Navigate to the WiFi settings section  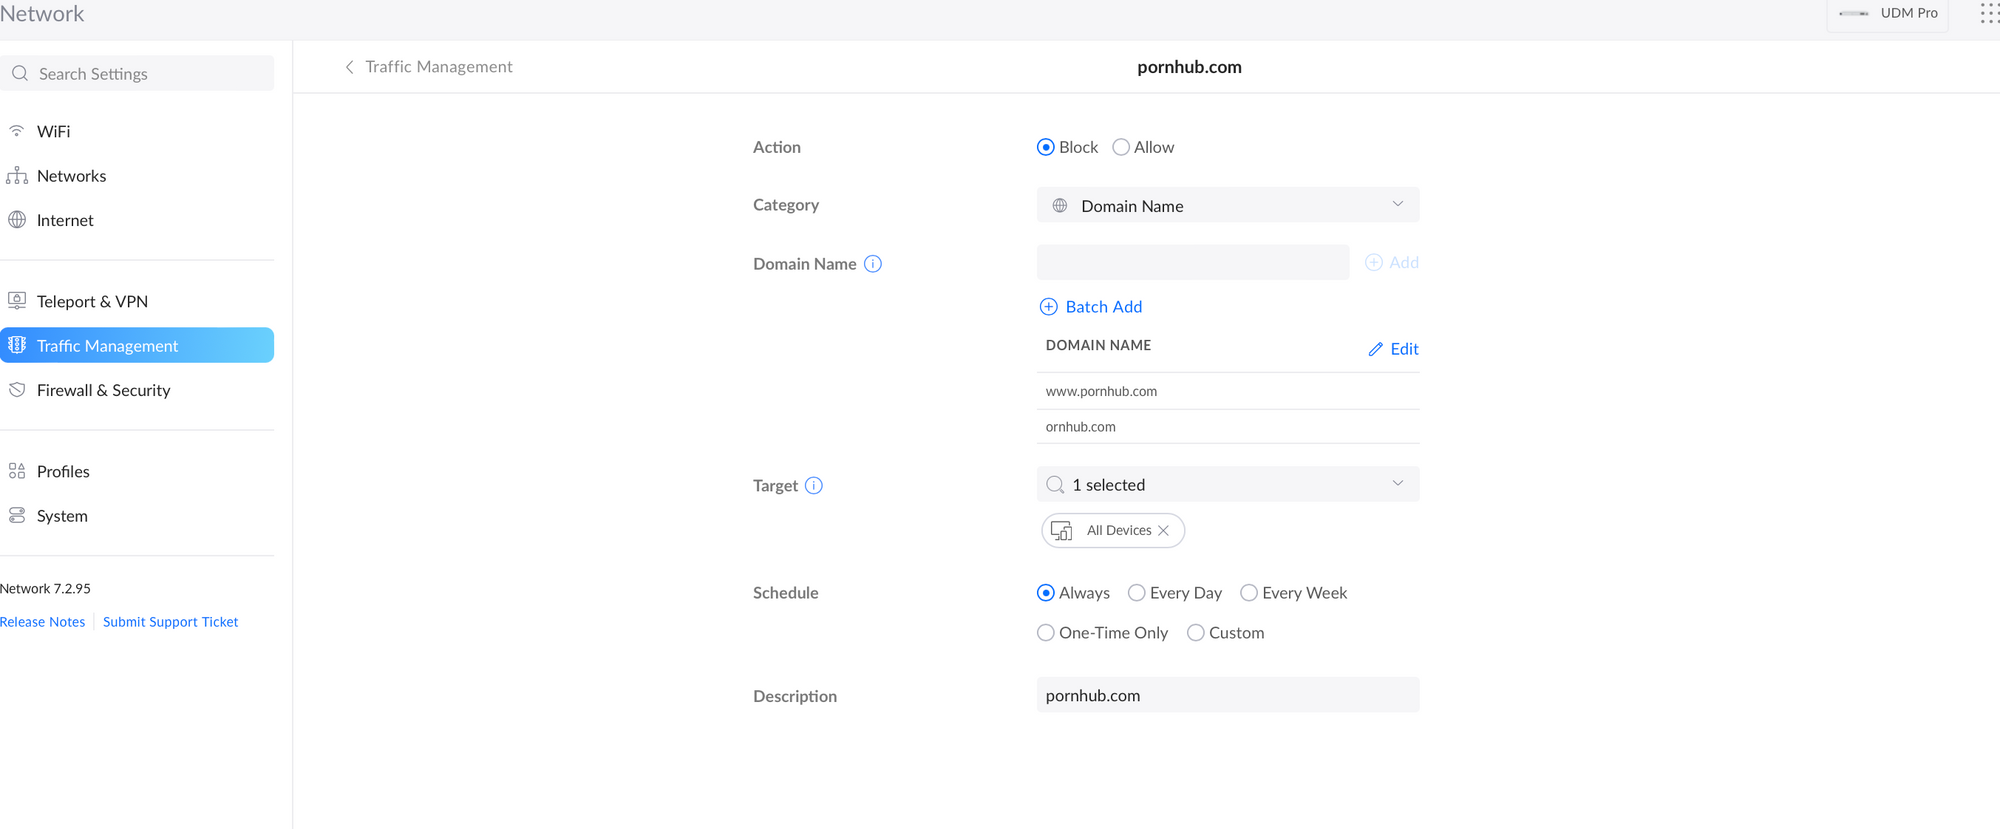tap(53, 131)
